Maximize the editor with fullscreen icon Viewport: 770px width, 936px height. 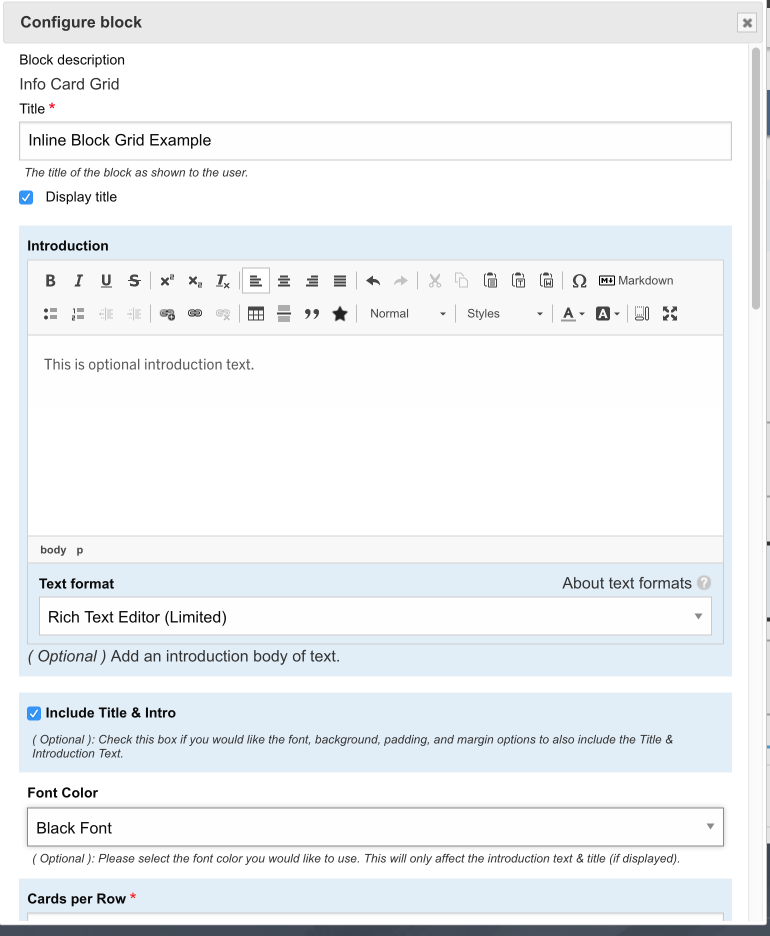(670, 314)
